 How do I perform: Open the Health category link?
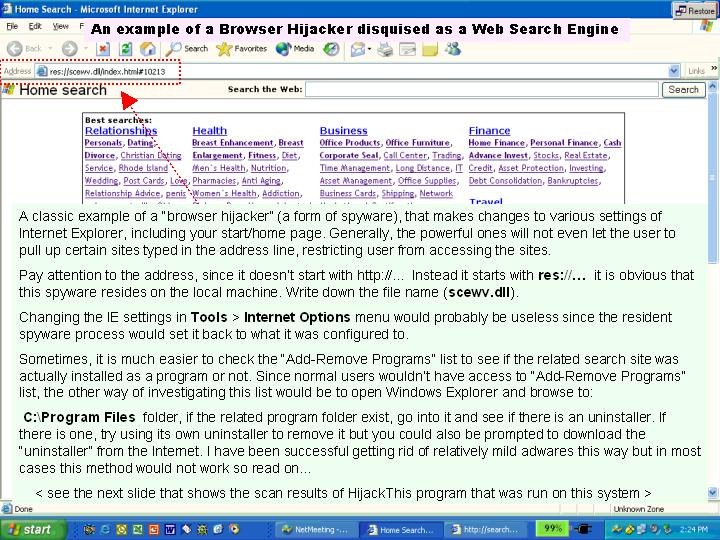click(x=209, y=130)
